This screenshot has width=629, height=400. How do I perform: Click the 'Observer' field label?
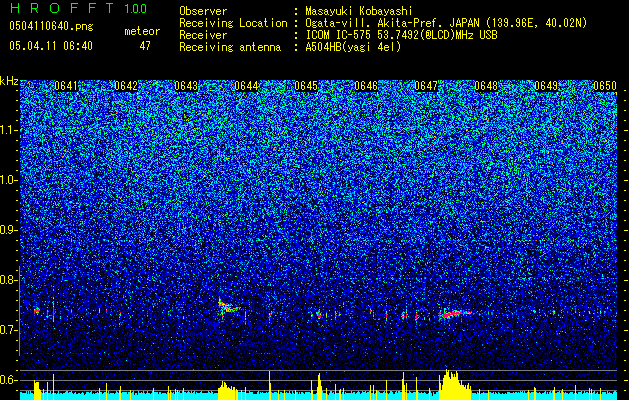tap(203, 11)
